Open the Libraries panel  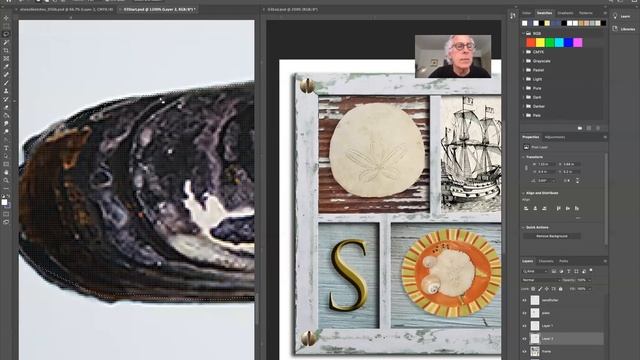click(623, 29)
